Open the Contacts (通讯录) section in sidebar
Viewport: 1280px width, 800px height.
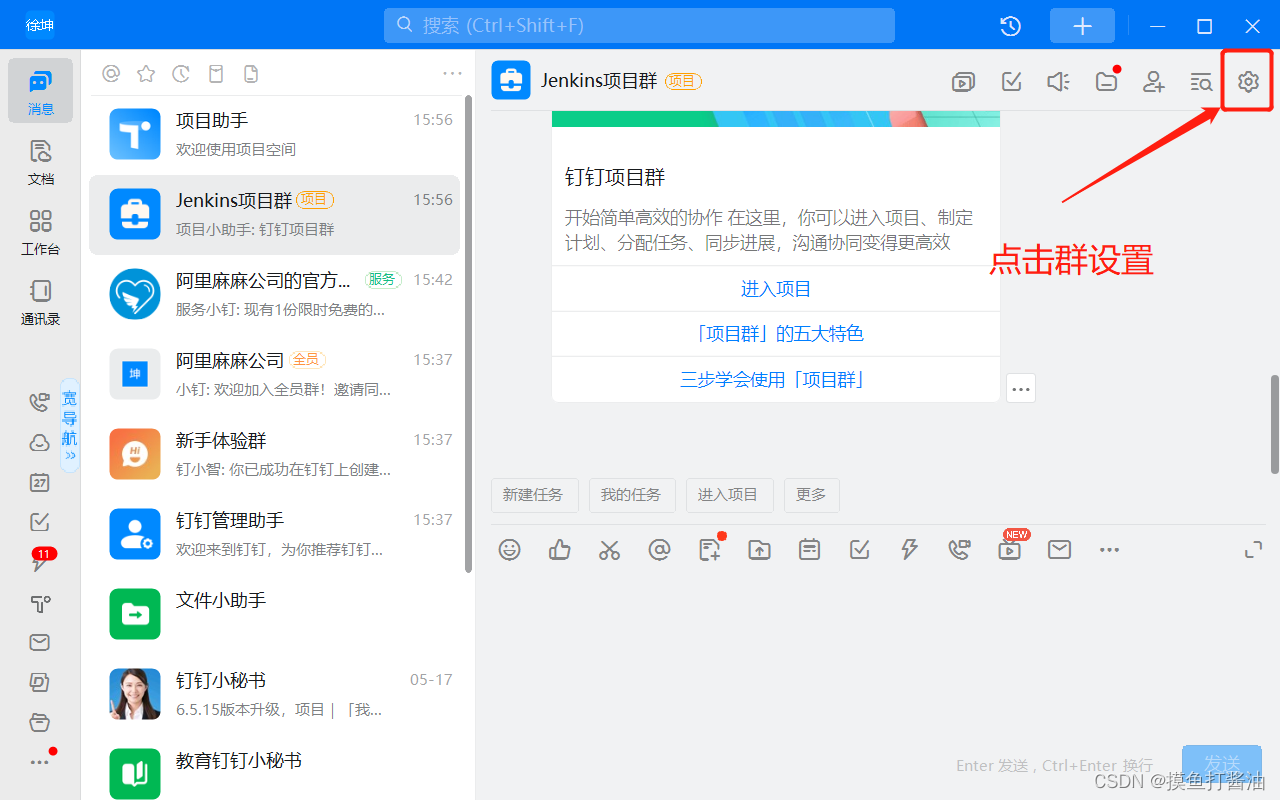(40, 301)
